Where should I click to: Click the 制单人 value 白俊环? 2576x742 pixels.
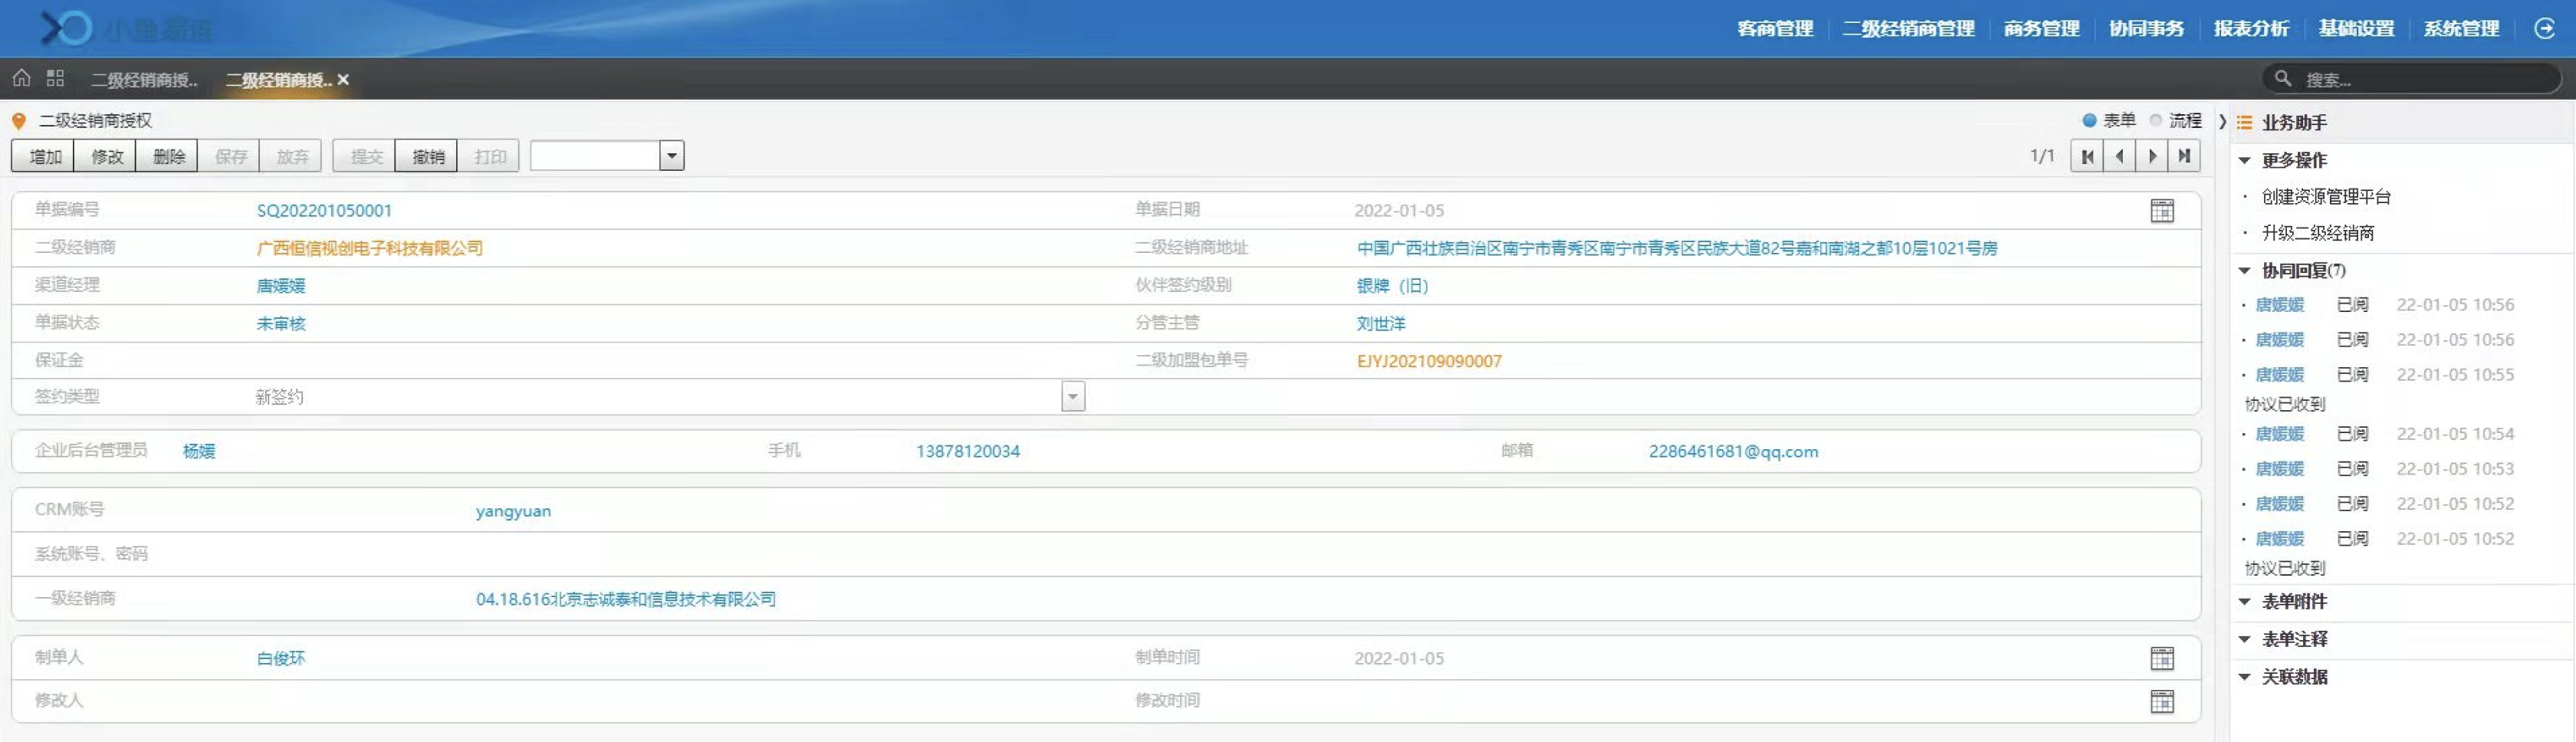pyautogui.click(x=281, y=658)
